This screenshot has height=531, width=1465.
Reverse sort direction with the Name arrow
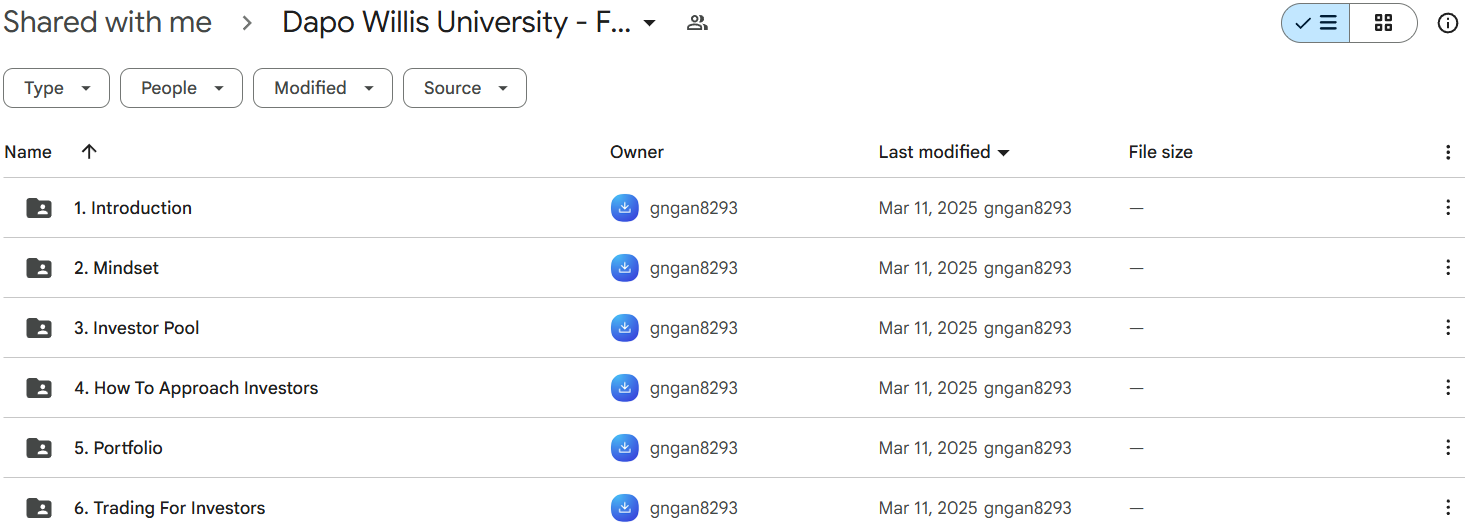click(89, 152)
